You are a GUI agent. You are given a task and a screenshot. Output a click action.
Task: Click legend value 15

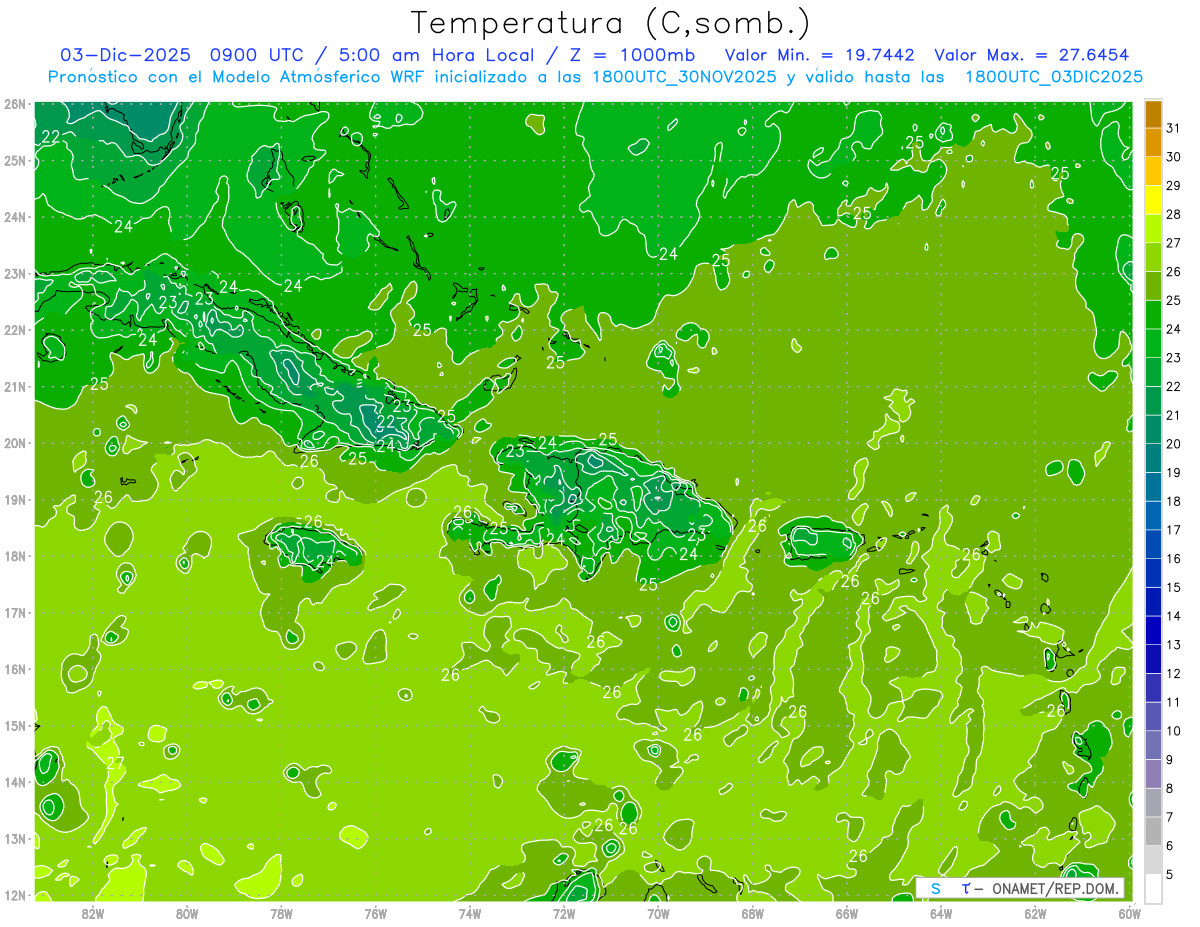(1173, 587)
